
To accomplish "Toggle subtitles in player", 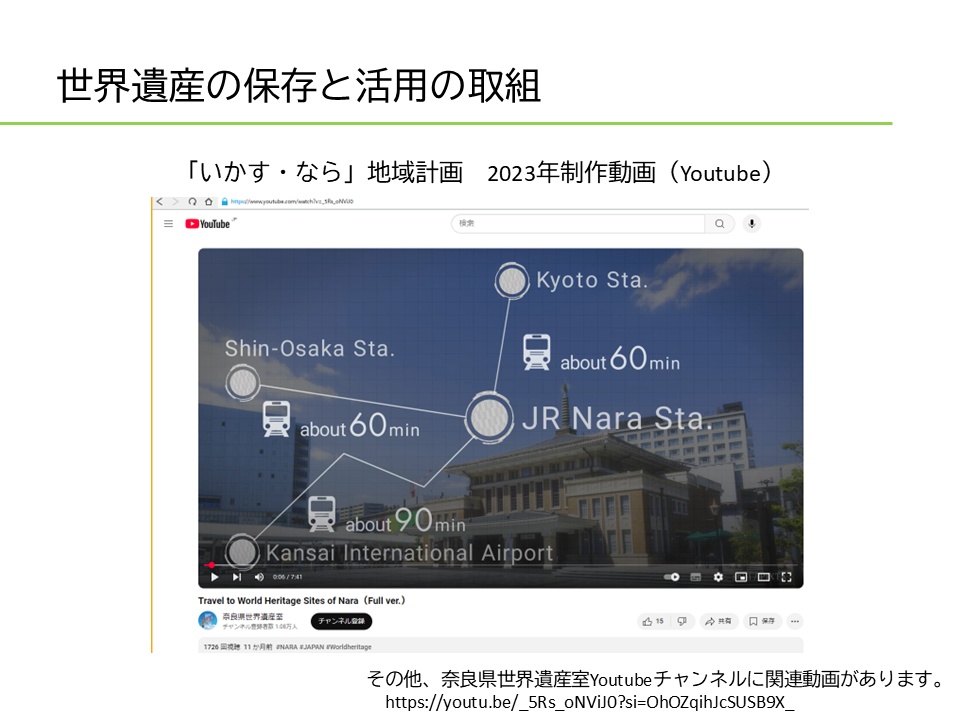I will coord(696,577).
